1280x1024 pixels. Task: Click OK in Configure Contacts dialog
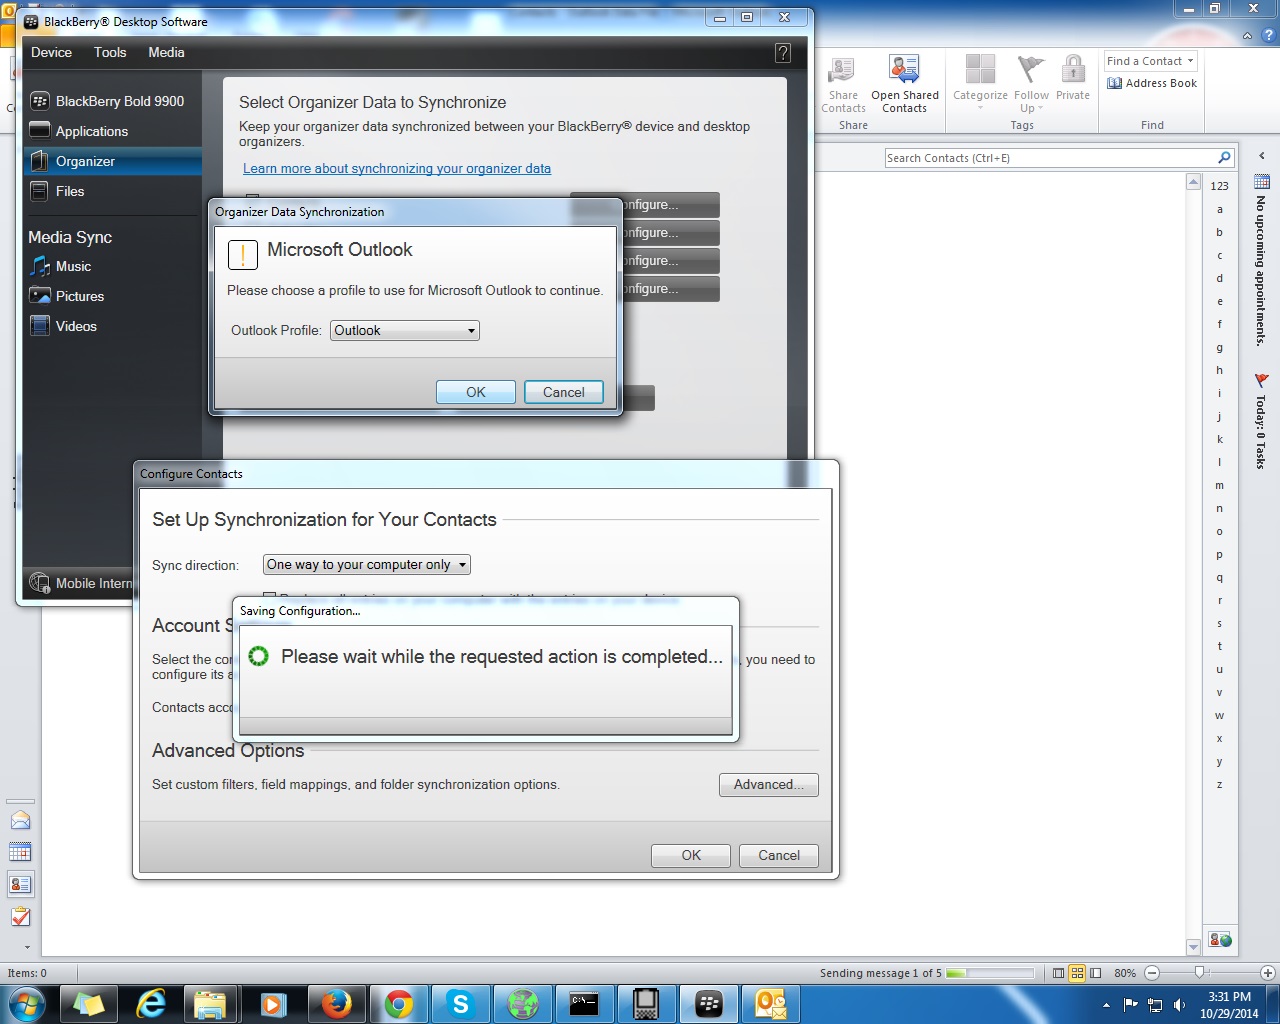click(691, 856)
